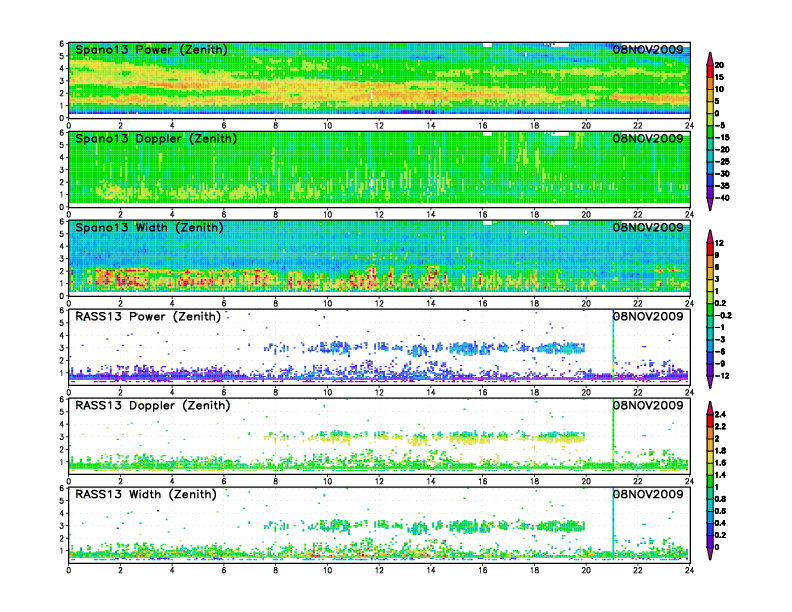Click the '-35' label on the top colorbar
Viewport: 792px width, 612px height.
click(x=722, y=186)
